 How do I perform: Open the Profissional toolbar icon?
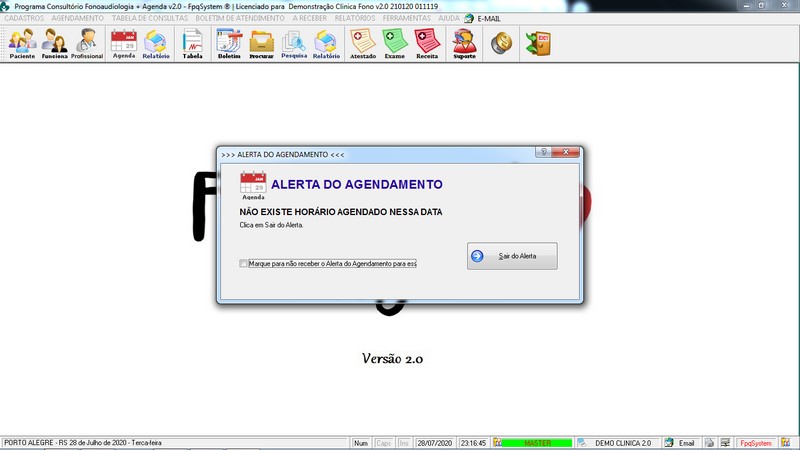pos(87,44)
